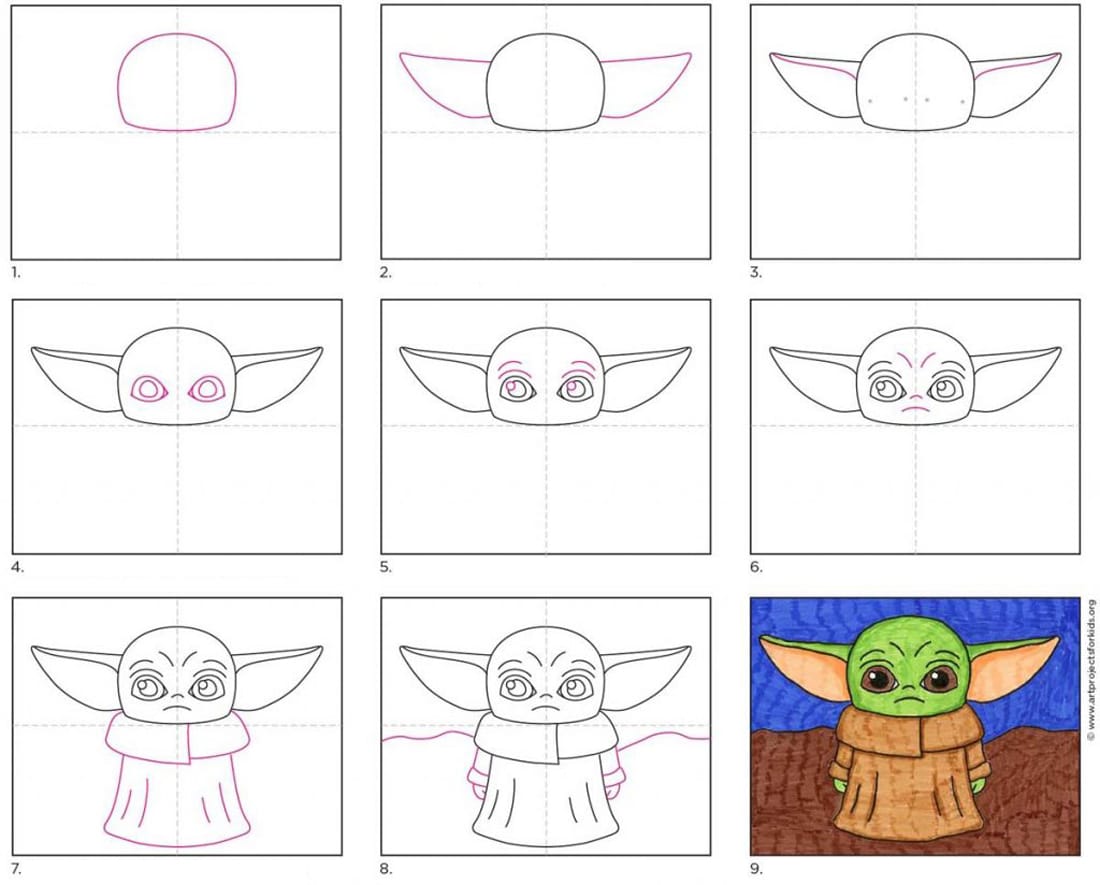The width and height of the screenshot is (1100, 885).
Task: Click the step label "1."
Action: tap(16, 273)
